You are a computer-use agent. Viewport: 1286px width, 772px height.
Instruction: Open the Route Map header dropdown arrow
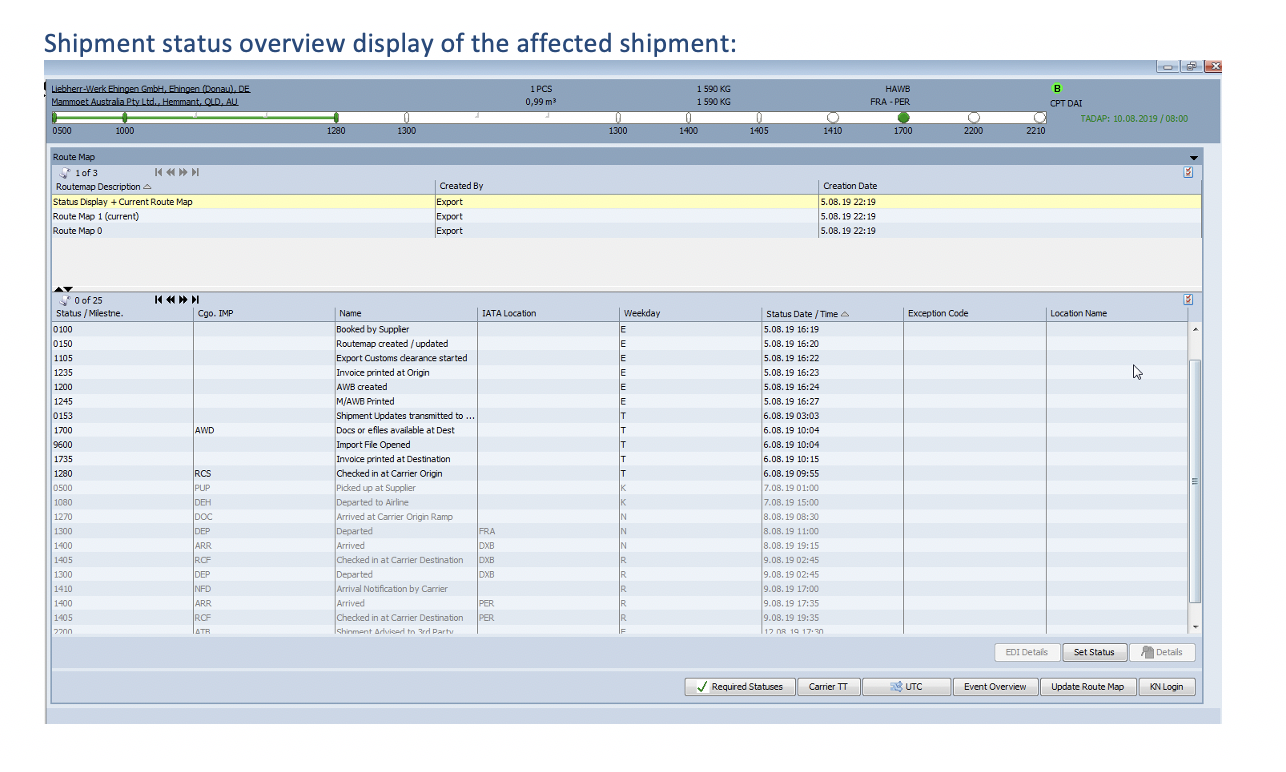coord(1194,157)
